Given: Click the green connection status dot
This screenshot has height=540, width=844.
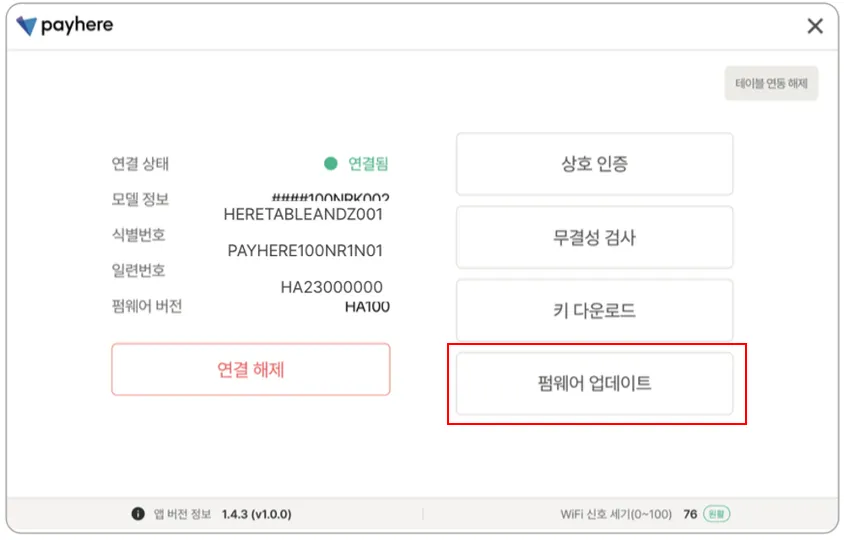Looking at the screenshot, I should [331, 164].
